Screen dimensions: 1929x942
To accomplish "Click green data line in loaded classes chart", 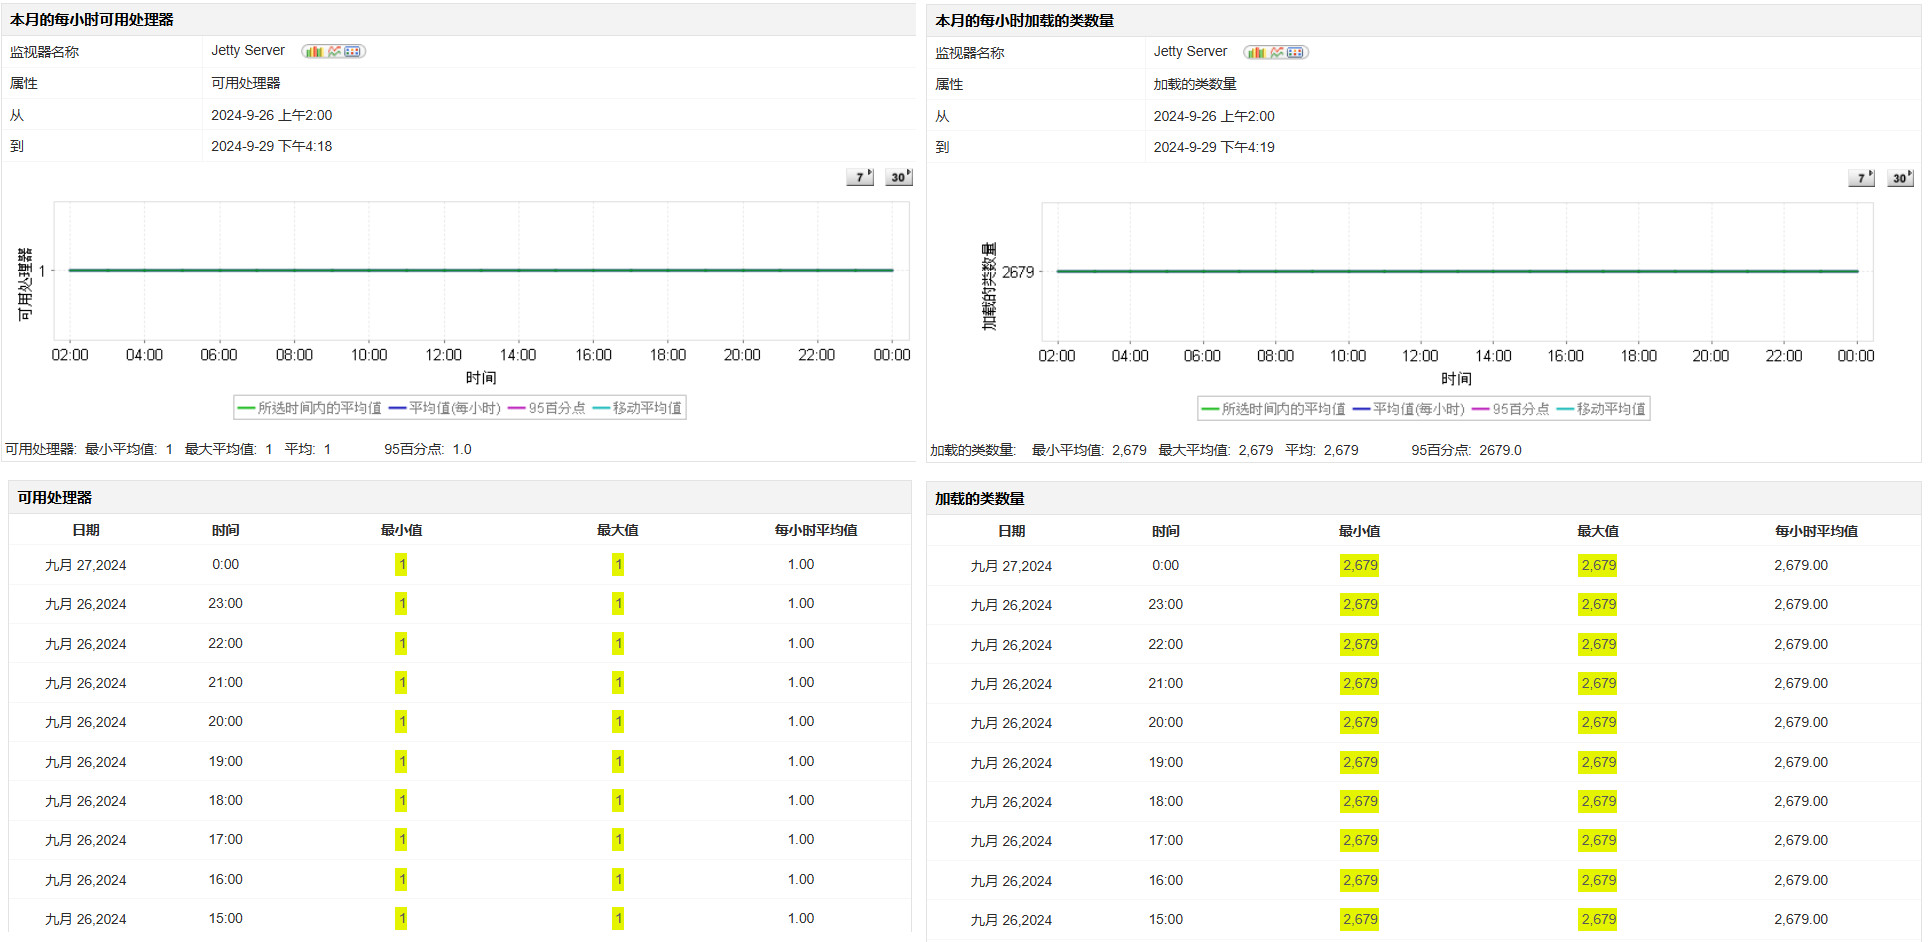I will tap(1456, 271).
